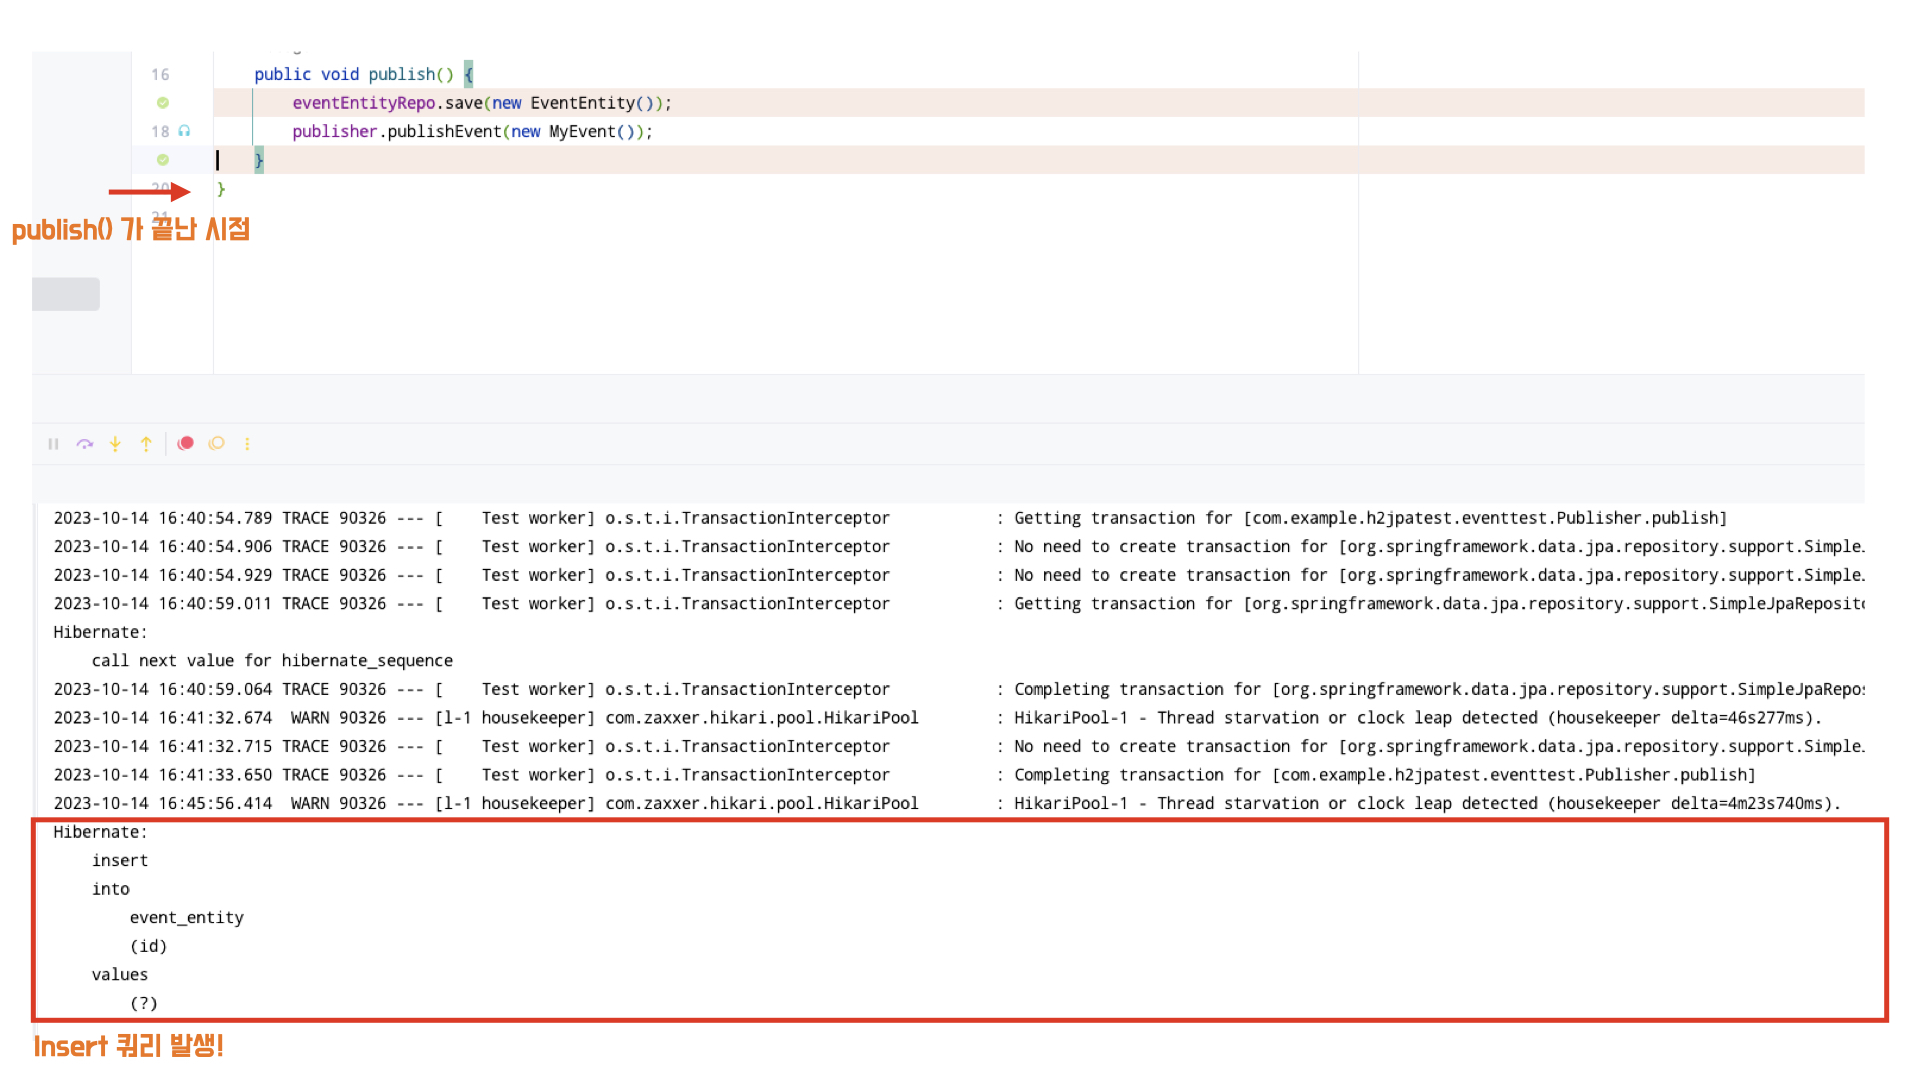Click line number 16 in gutter

(x=160, y=75)
